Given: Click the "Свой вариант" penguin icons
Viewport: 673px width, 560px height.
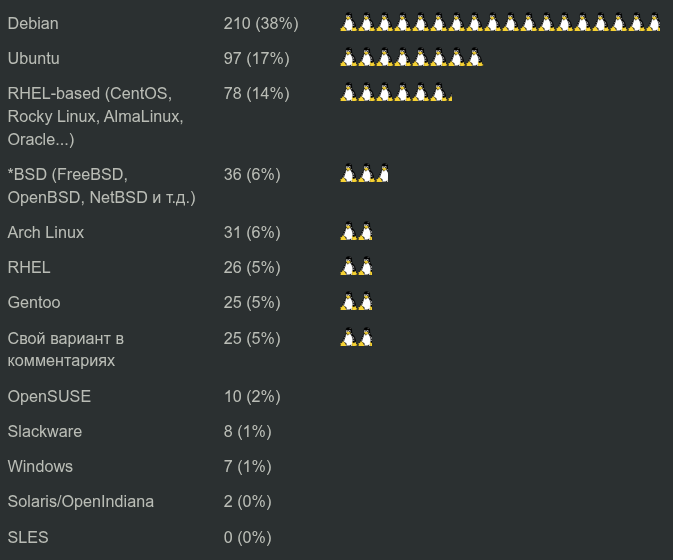Looking at the screenshot, I should pyautogui.click(x=356, y=338).
